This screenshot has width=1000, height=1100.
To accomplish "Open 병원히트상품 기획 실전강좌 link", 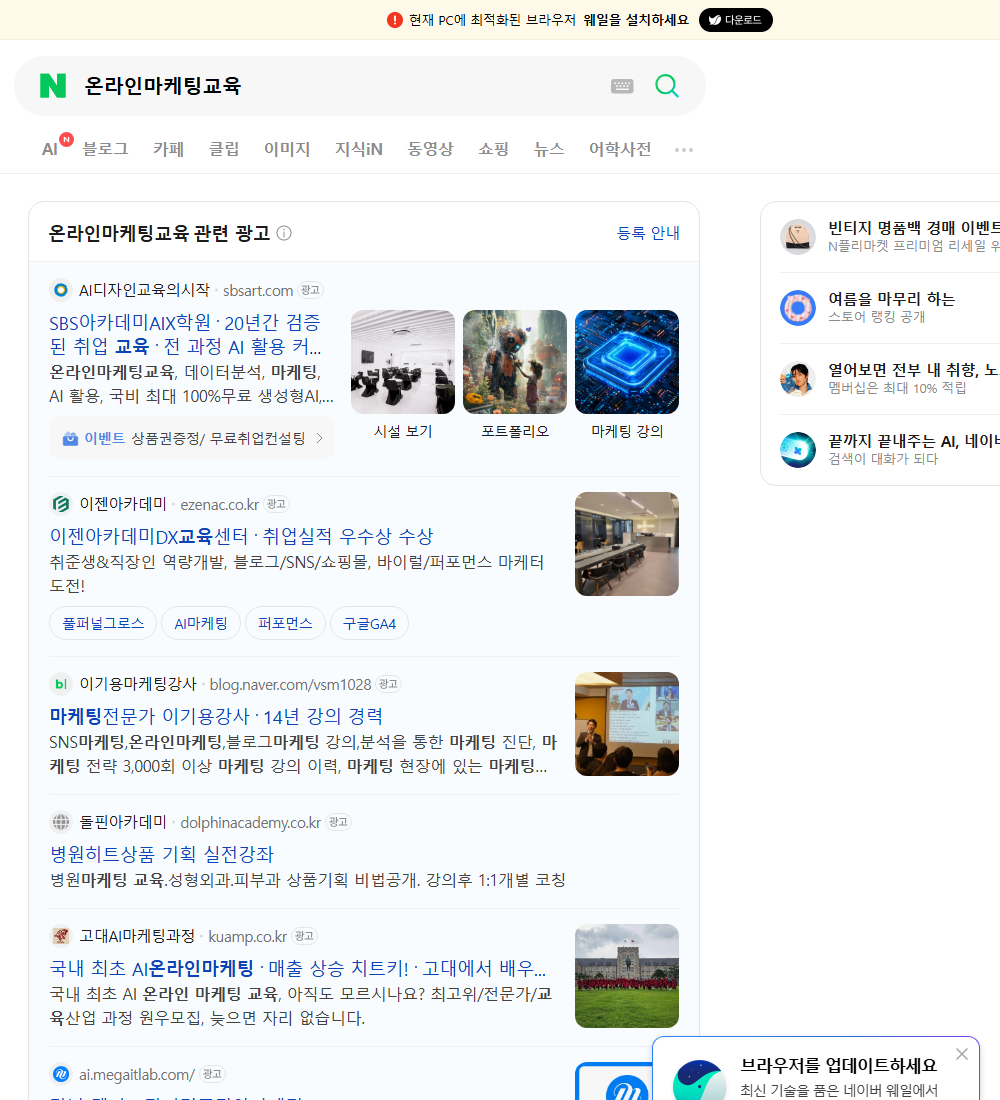I will click(x=161, y=854).
